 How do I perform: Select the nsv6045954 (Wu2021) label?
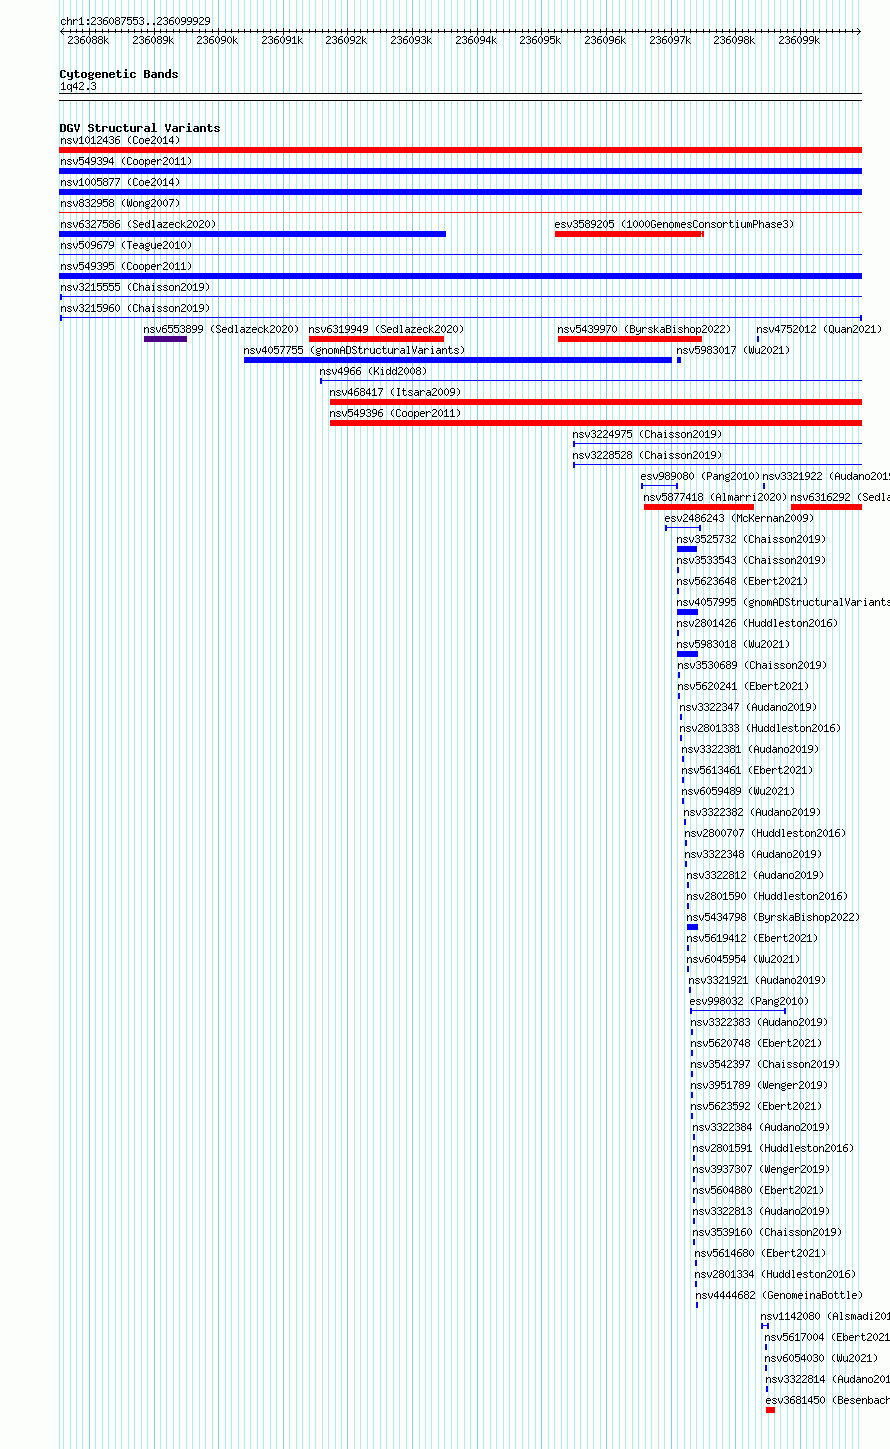744,959
